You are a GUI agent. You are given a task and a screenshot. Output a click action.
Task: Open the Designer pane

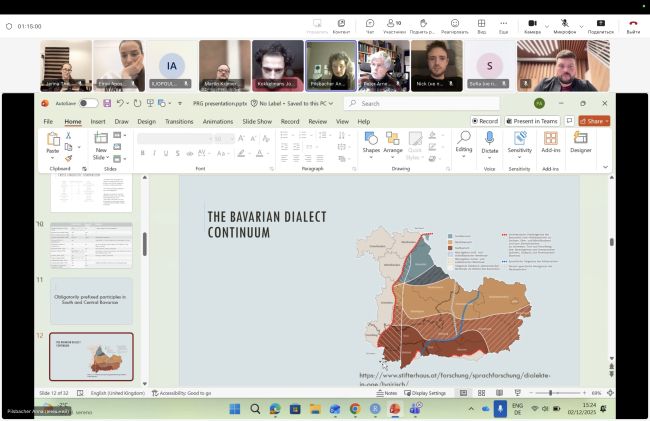click(581, 140)
